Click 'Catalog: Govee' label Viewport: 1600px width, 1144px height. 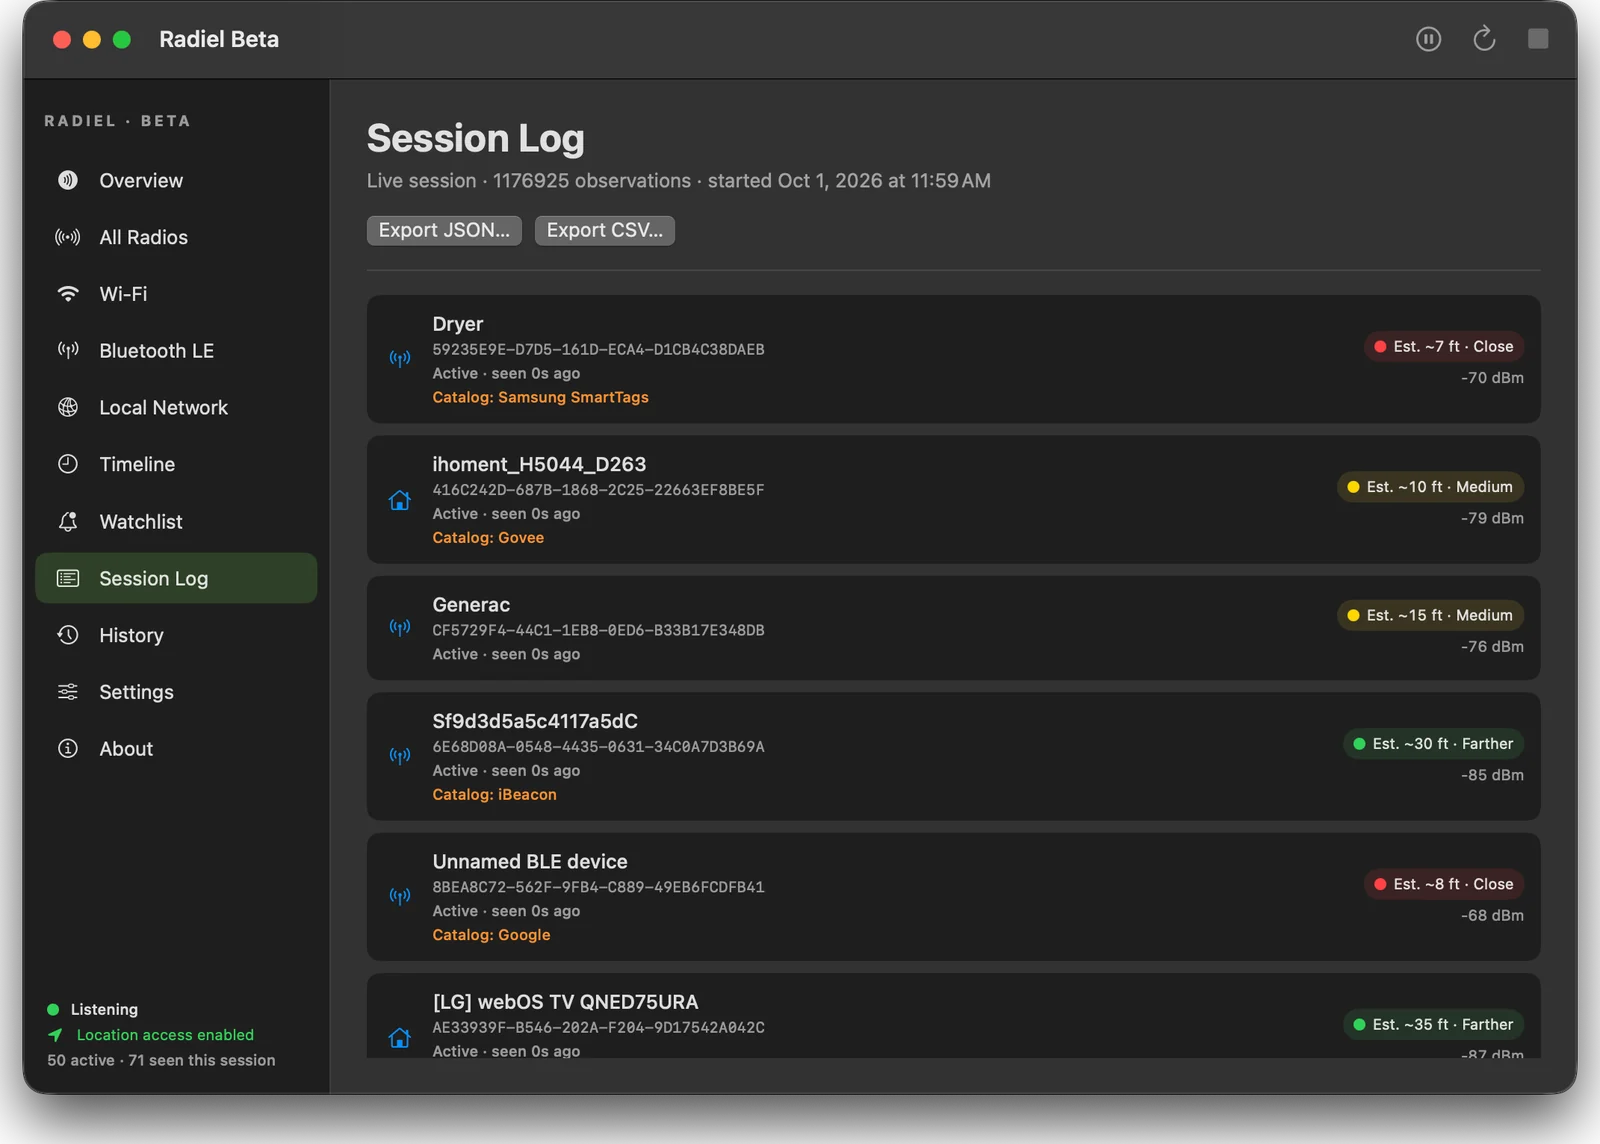point(488,538)
